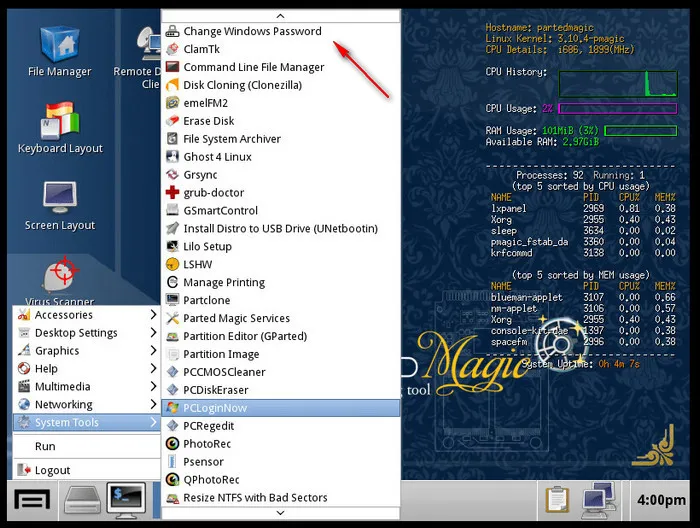Click the LSHW icon

172,264
